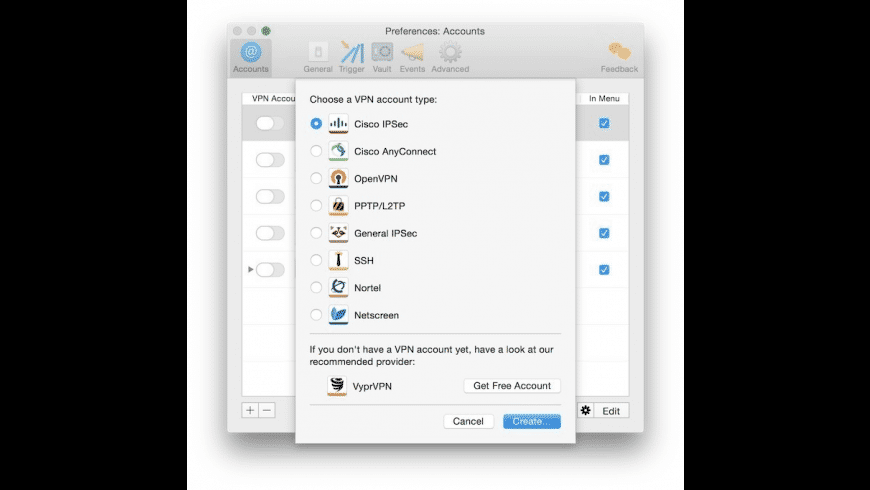Click the OpenVPN keyhole icon

pos(338,178)
